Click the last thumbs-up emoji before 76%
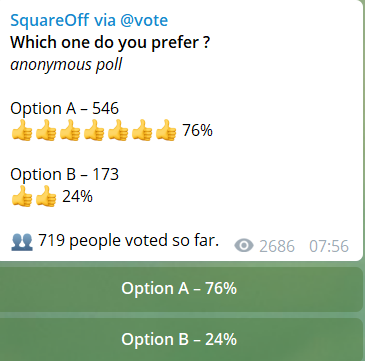 [166, 131]
